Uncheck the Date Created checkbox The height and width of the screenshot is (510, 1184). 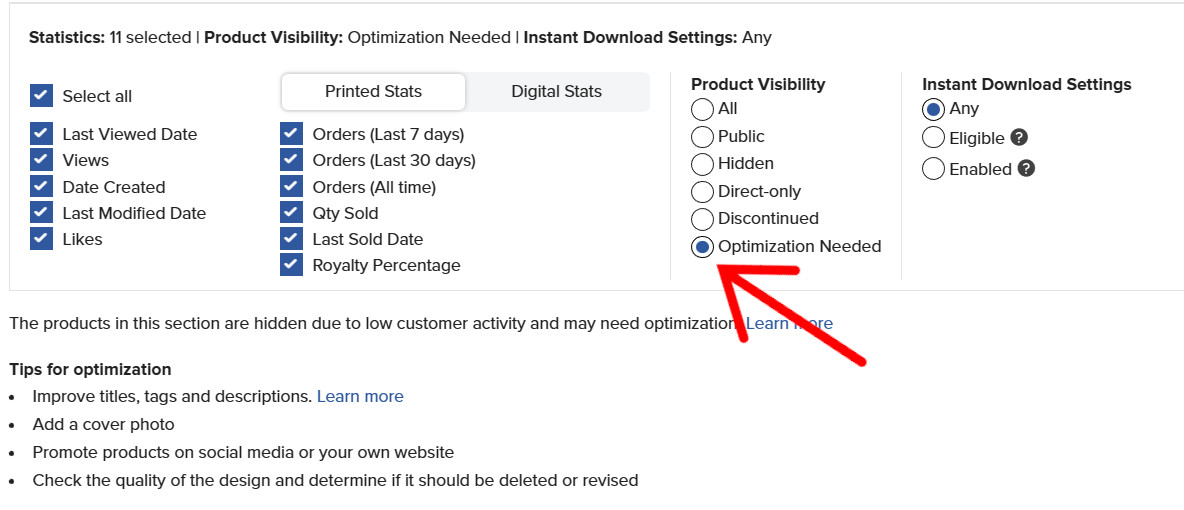point(42,187)
